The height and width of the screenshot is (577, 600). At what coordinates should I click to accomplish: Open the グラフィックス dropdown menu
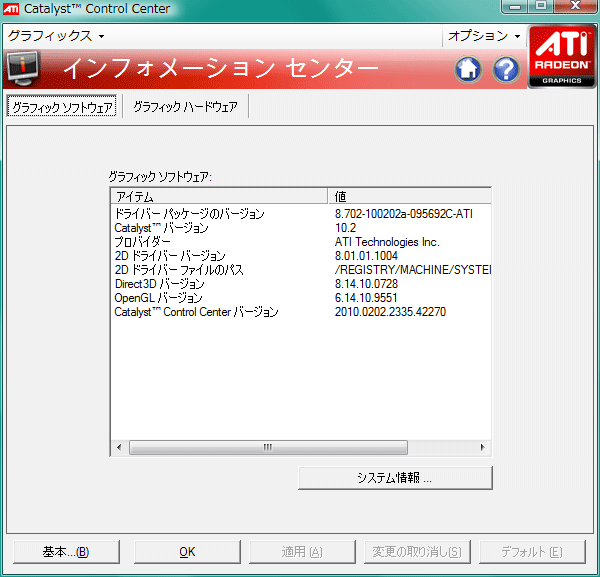[56, 36]
